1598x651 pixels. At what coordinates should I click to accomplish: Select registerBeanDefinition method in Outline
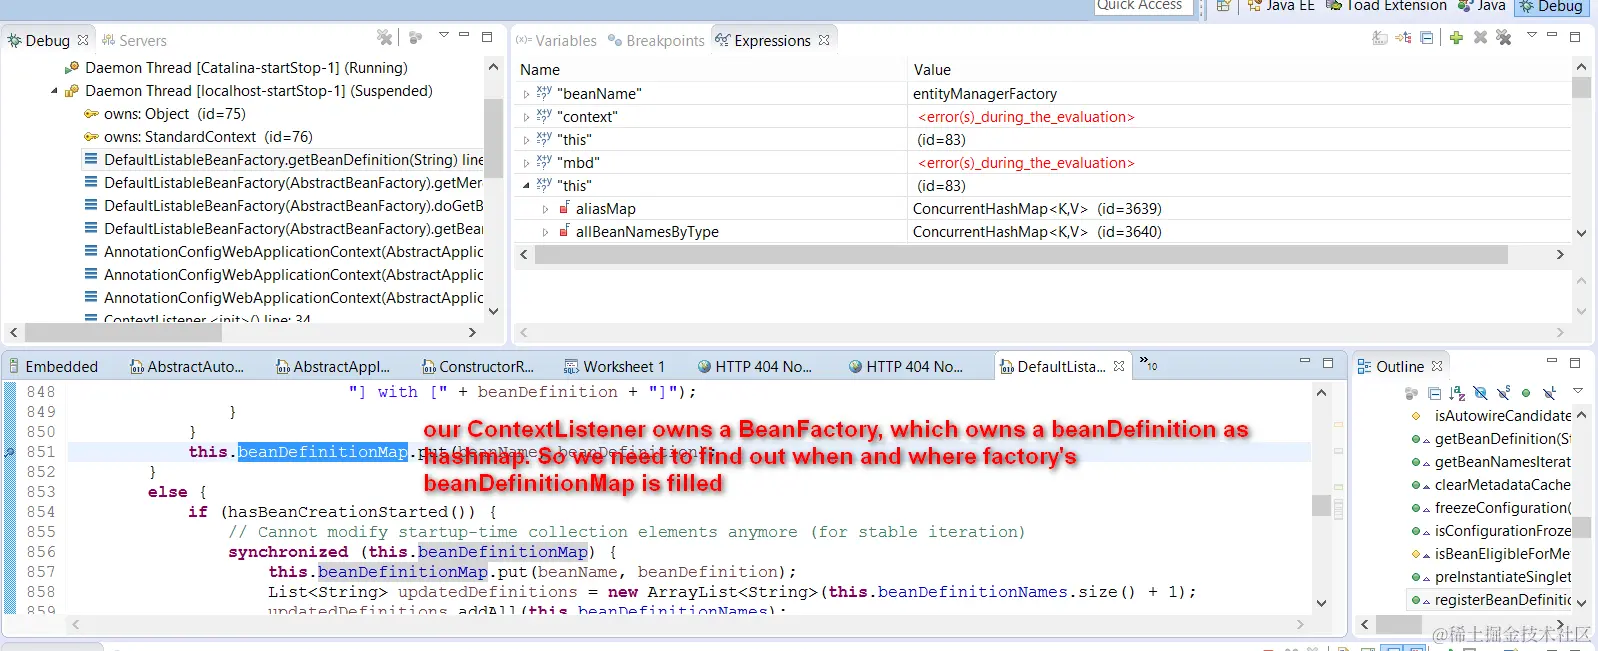tap(1491, 600)
